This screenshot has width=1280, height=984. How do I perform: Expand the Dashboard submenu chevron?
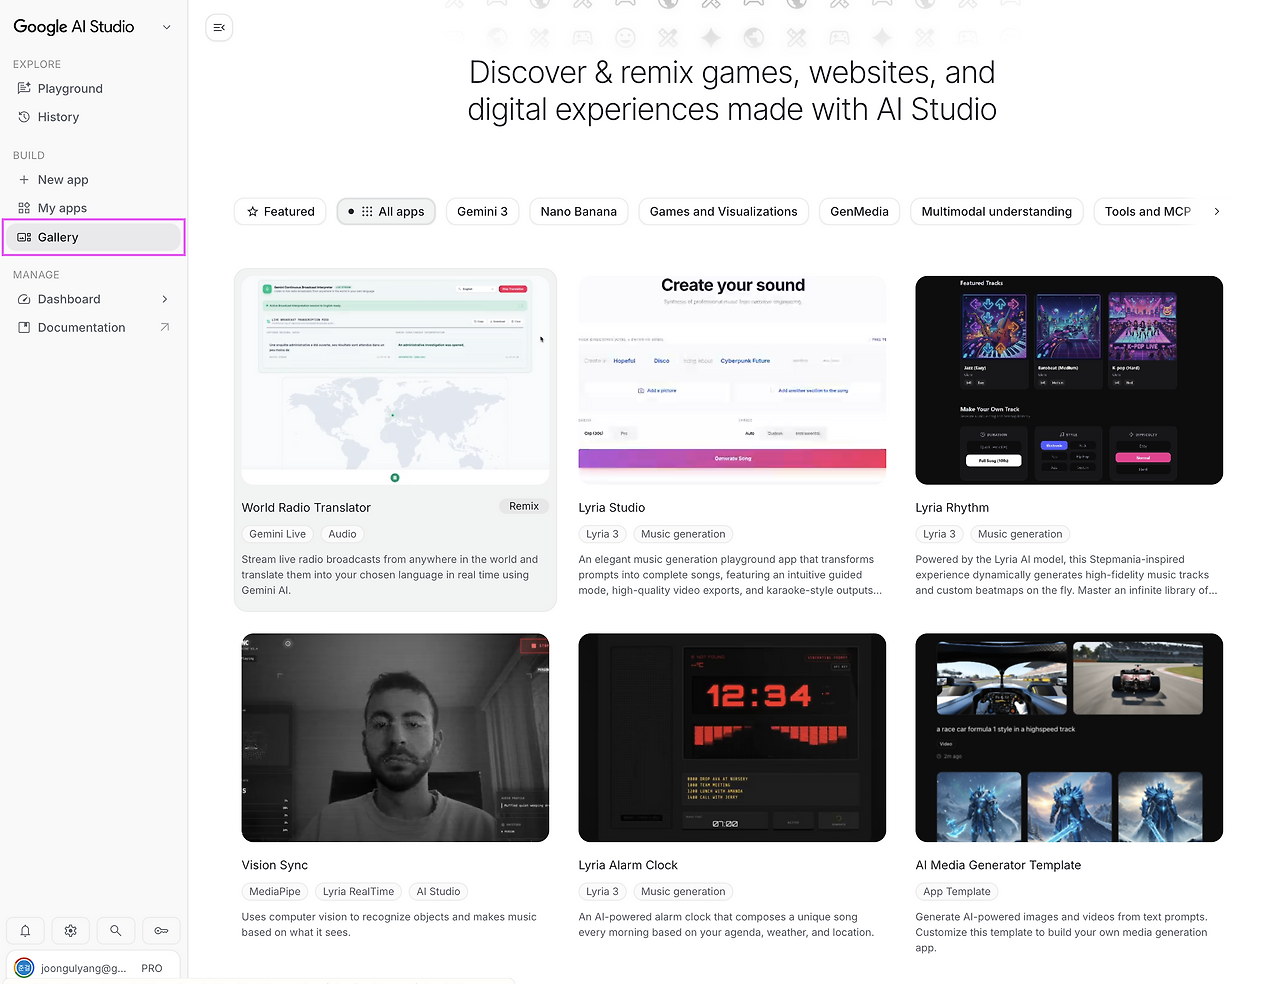coord(165,299)
